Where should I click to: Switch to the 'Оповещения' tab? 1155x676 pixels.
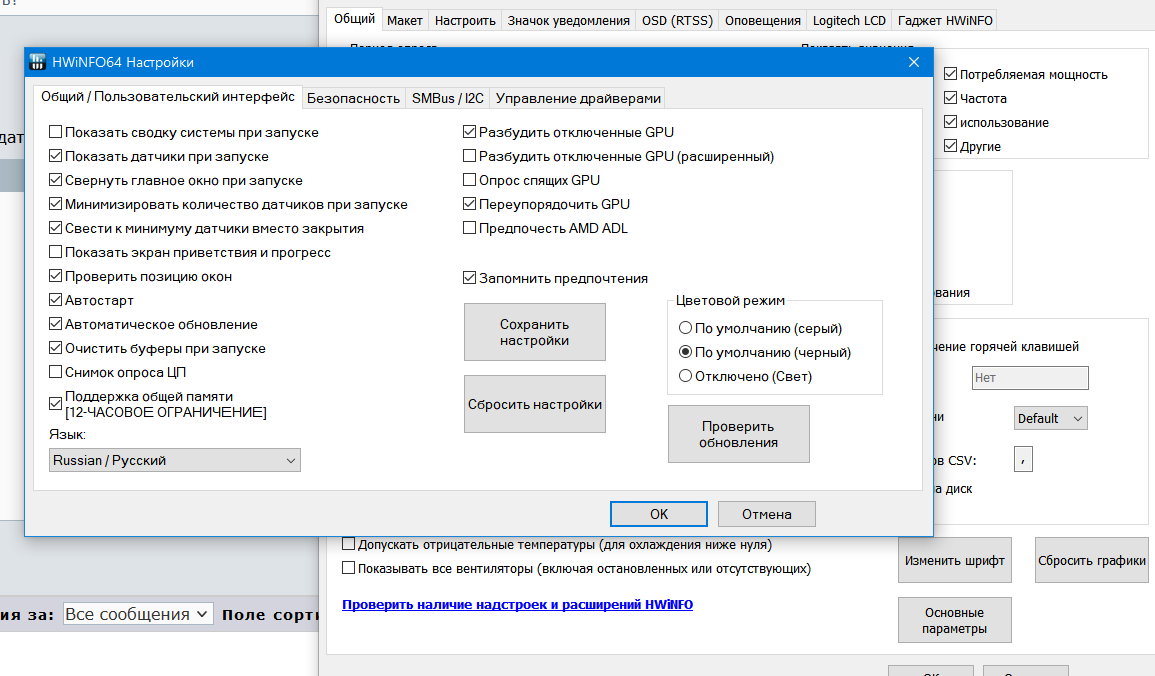pos(762,21)
